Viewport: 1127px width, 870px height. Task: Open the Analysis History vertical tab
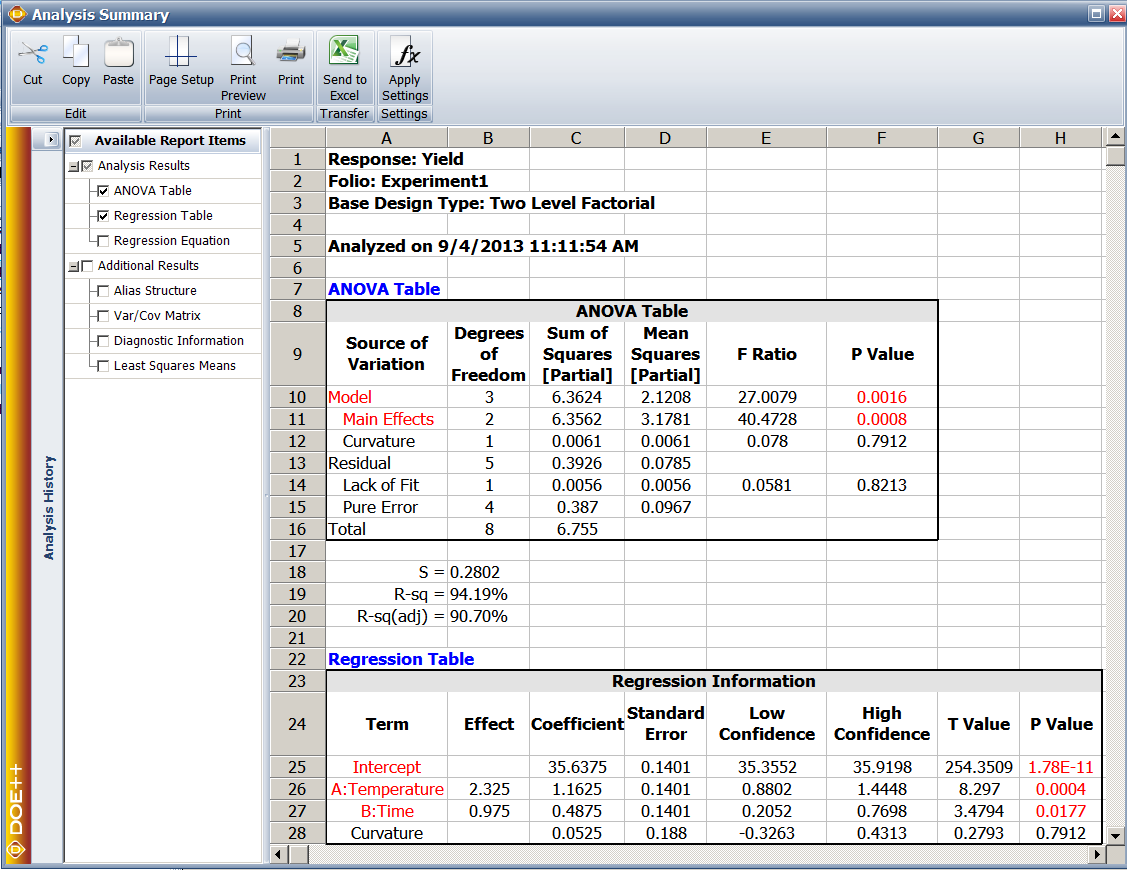click(49, 507)
